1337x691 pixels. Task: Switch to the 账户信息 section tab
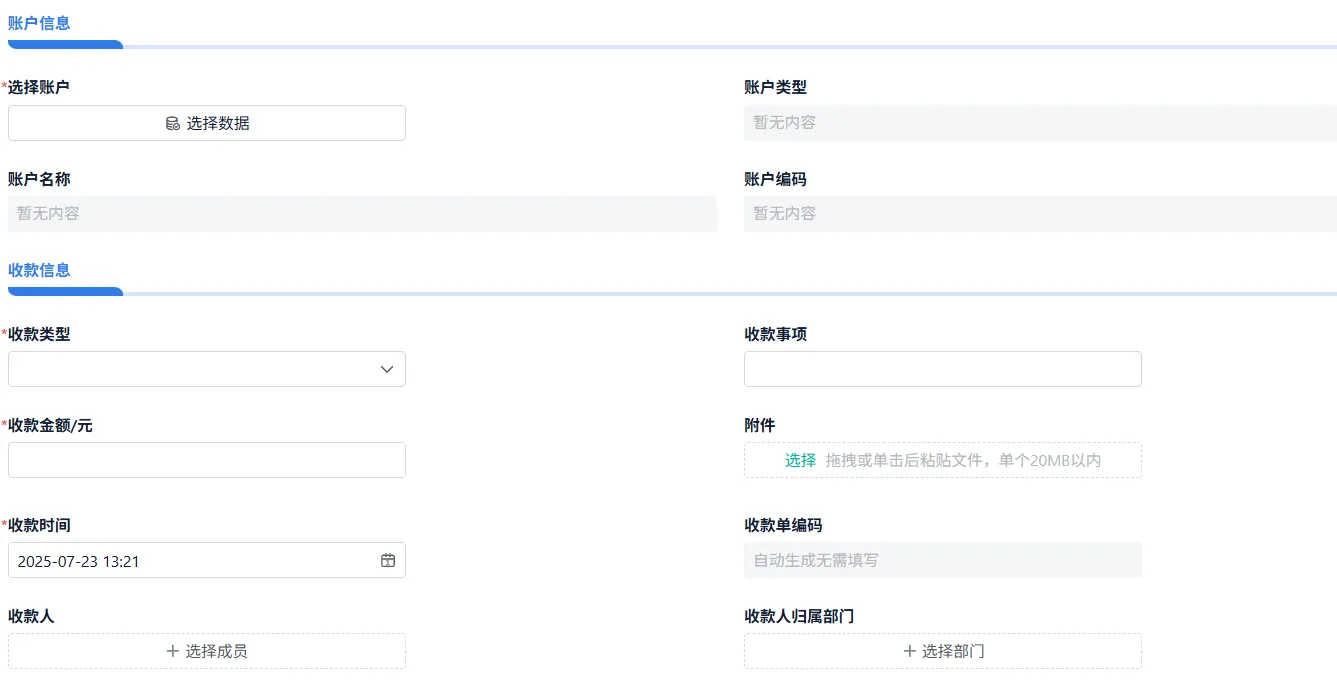pos(39,23)
